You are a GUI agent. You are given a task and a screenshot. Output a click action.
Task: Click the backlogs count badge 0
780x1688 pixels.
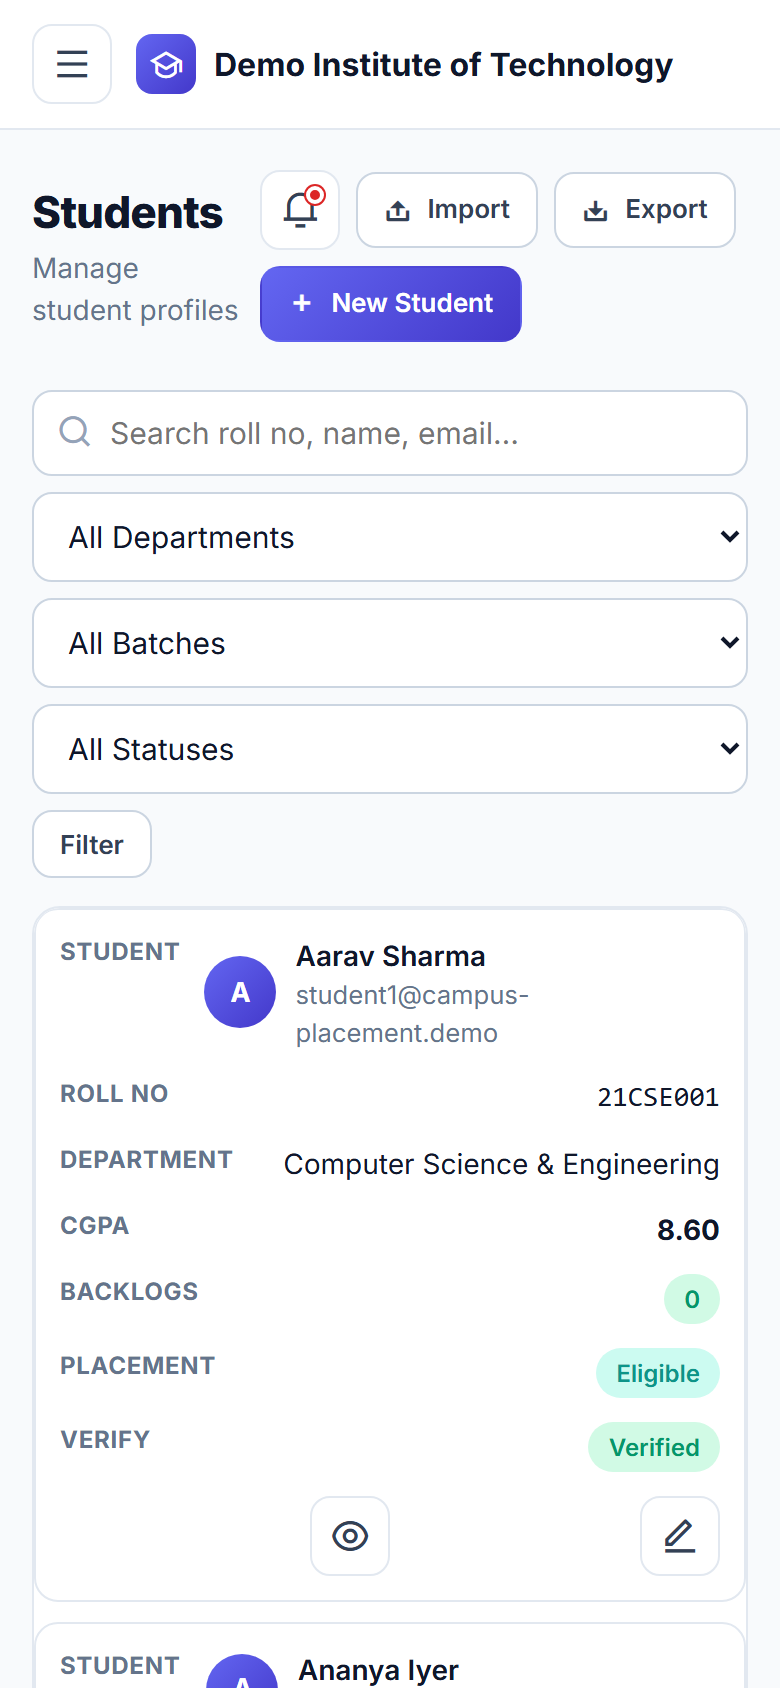pyautogui.click(x=692, y=1299)
